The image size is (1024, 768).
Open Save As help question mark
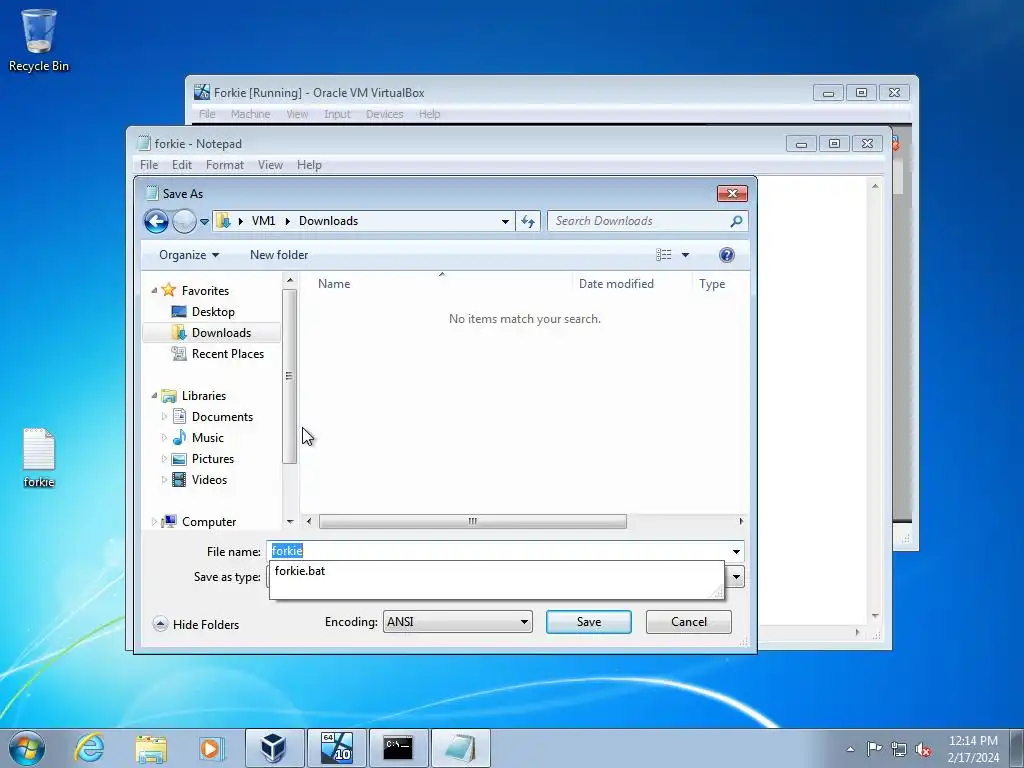coord(726,255)
